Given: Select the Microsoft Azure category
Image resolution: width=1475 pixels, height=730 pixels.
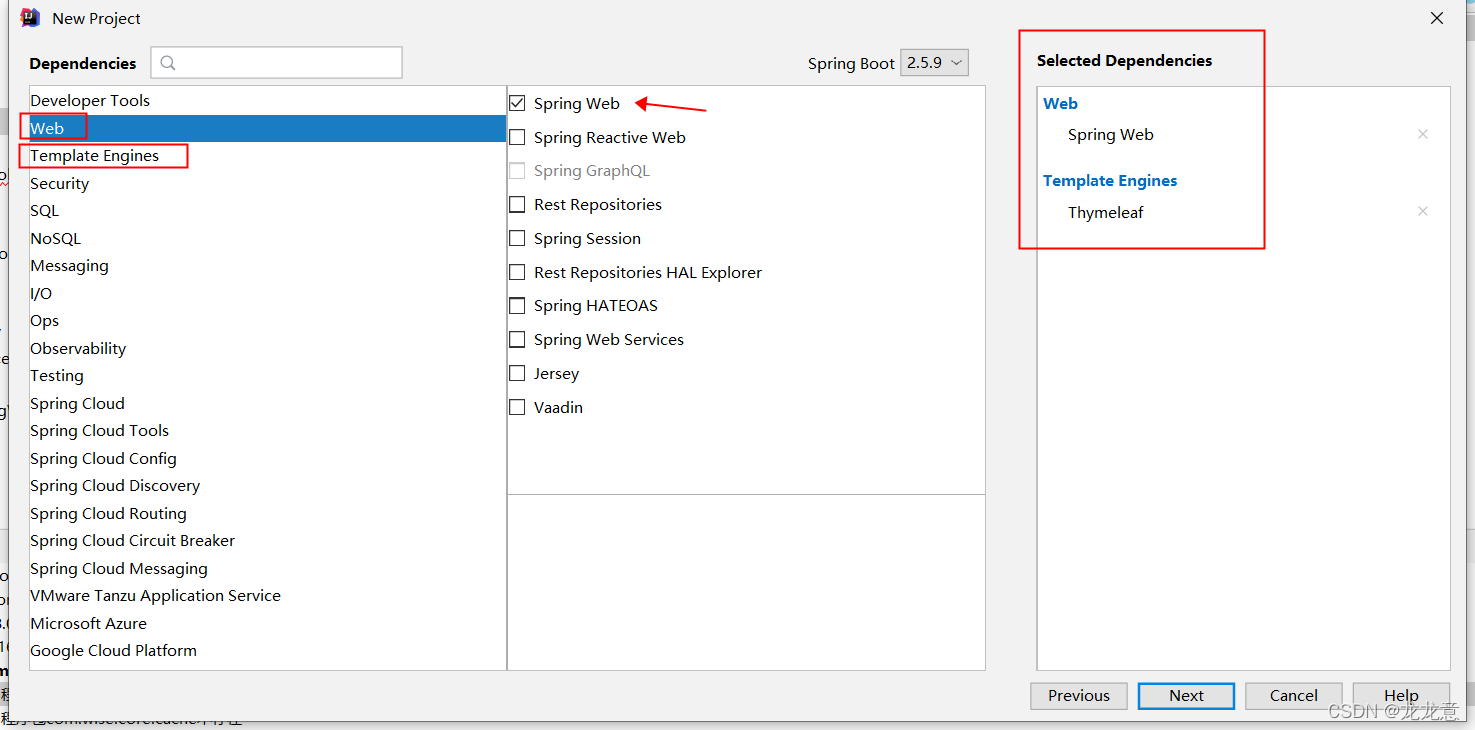Looking at the screenshot, I should pos(268,623).
